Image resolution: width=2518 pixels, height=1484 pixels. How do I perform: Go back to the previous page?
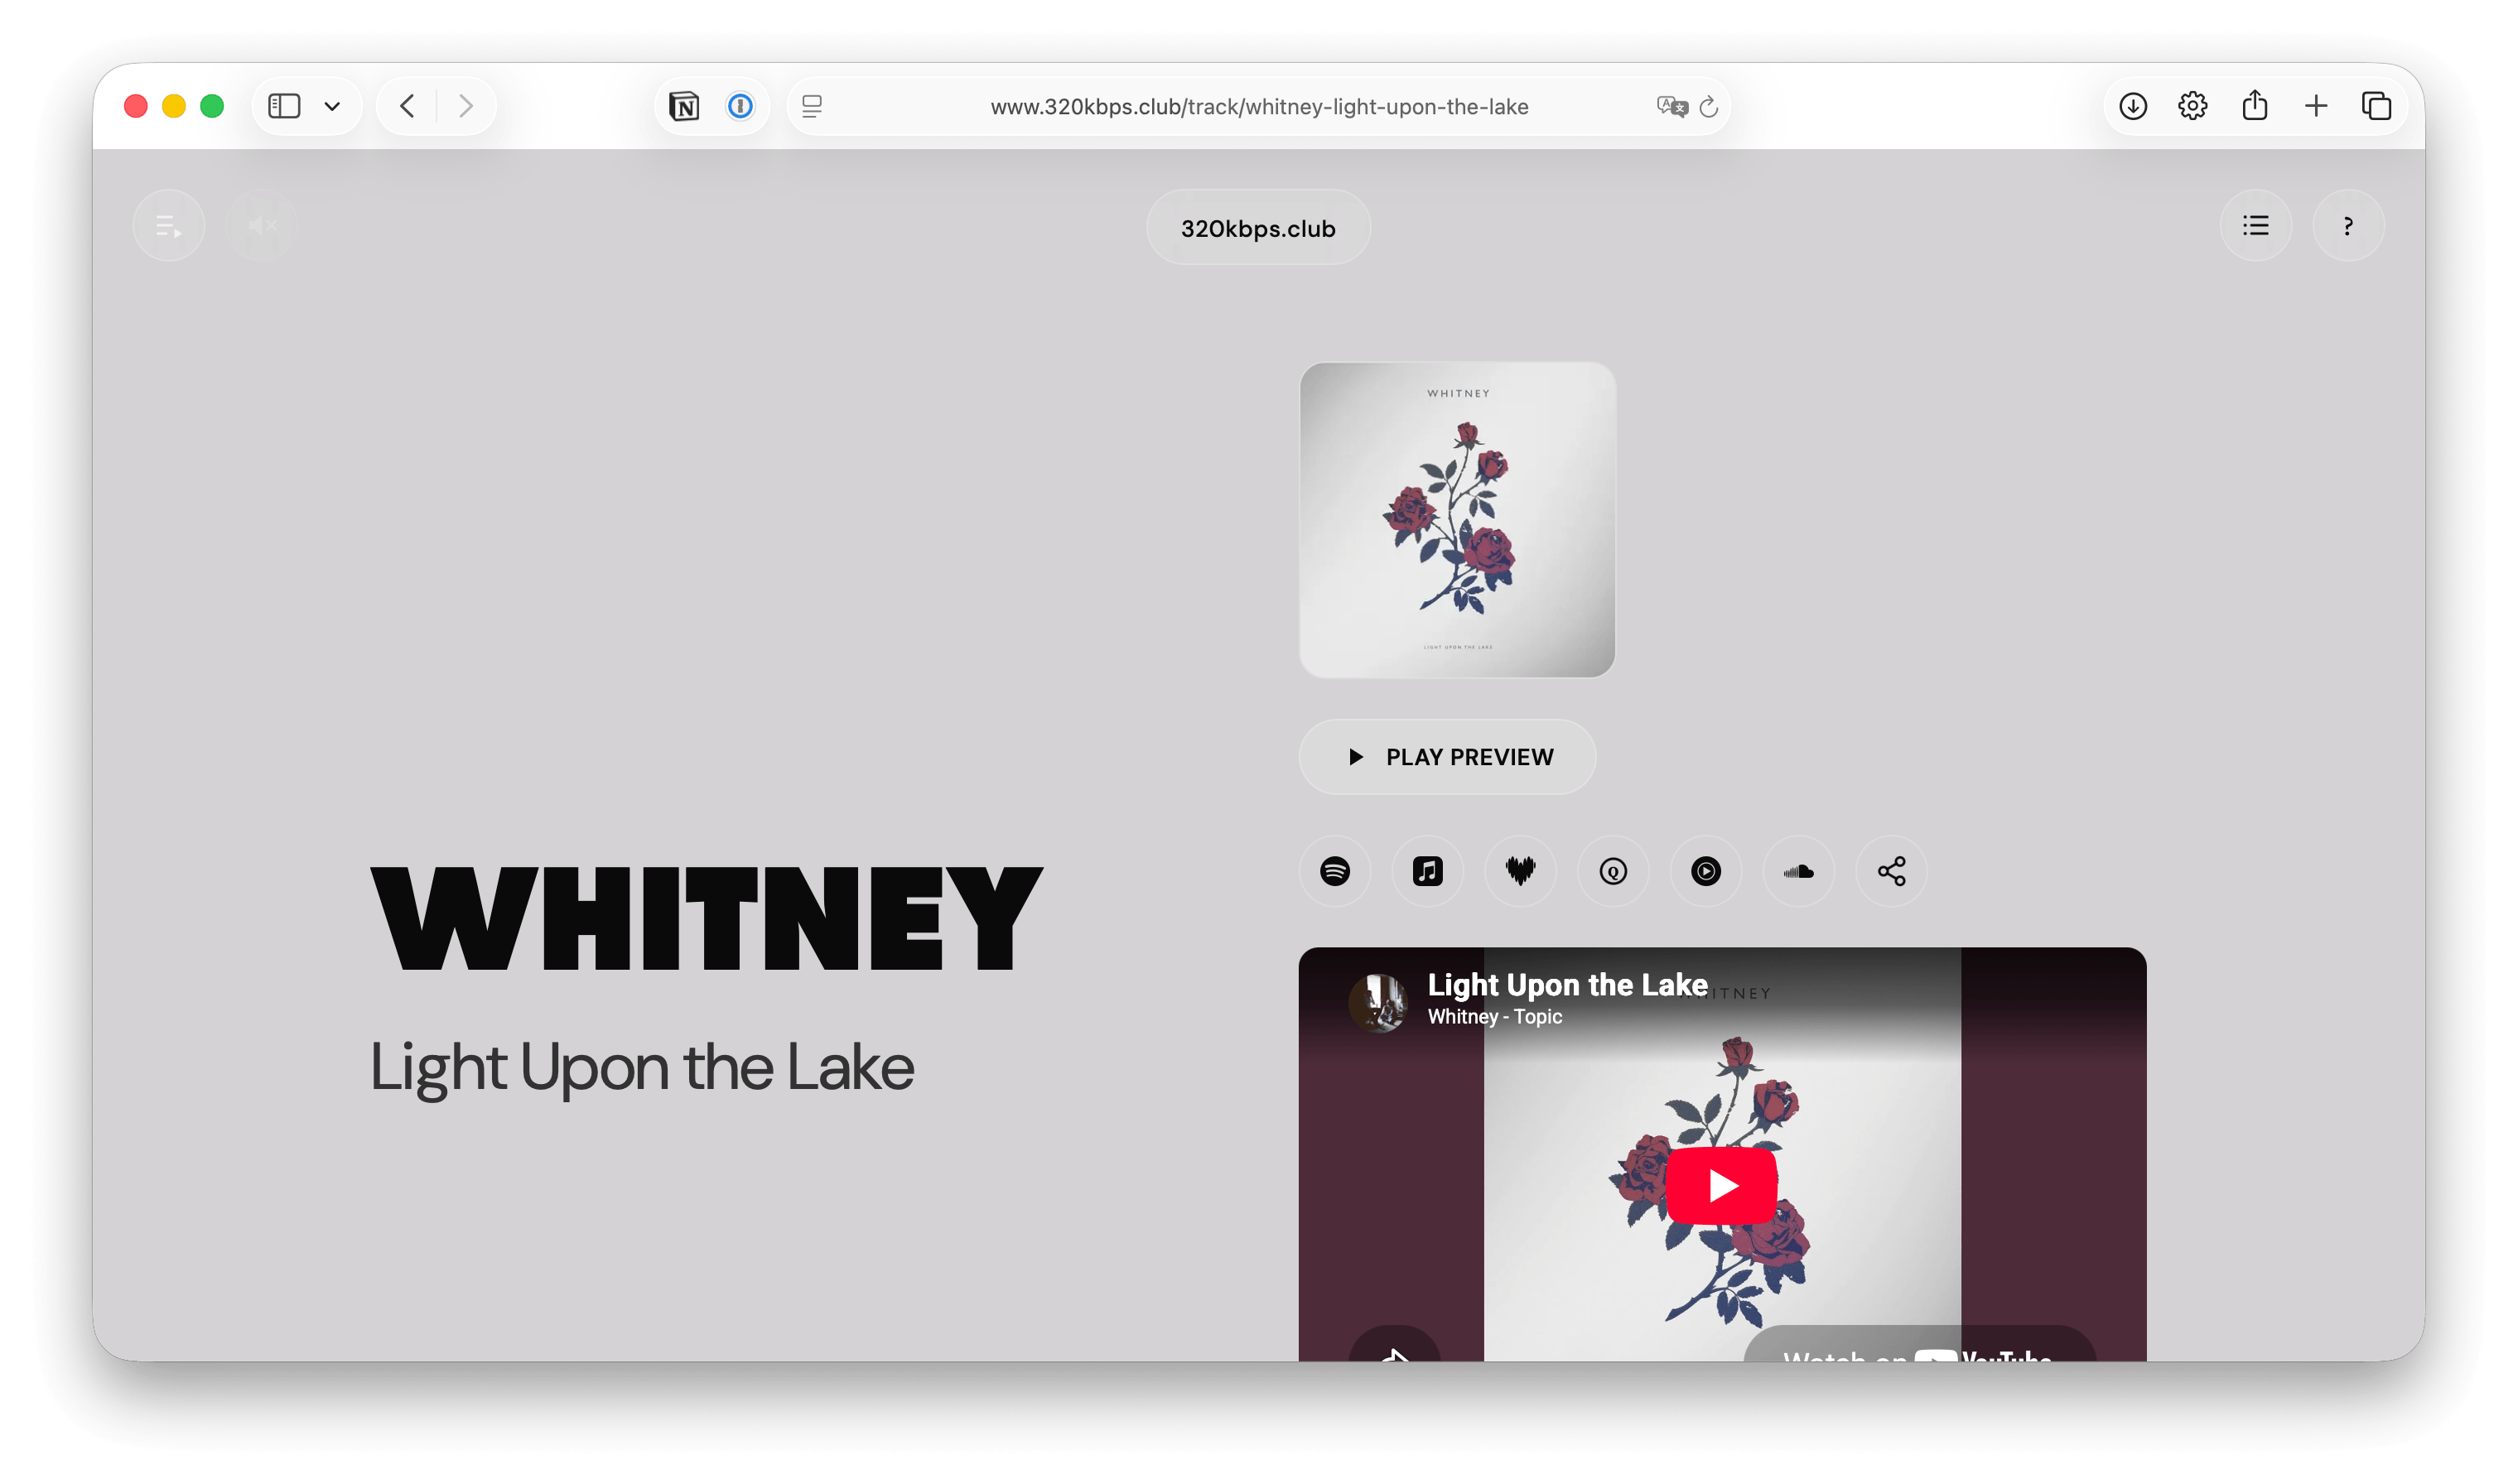point(407,106)
